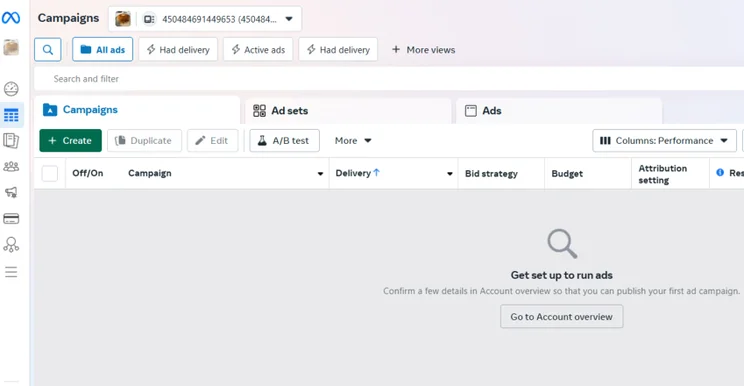Switch to the Ad sets tab
The height and width of the screenshot is (386, 744).
(x=348, y=110)
